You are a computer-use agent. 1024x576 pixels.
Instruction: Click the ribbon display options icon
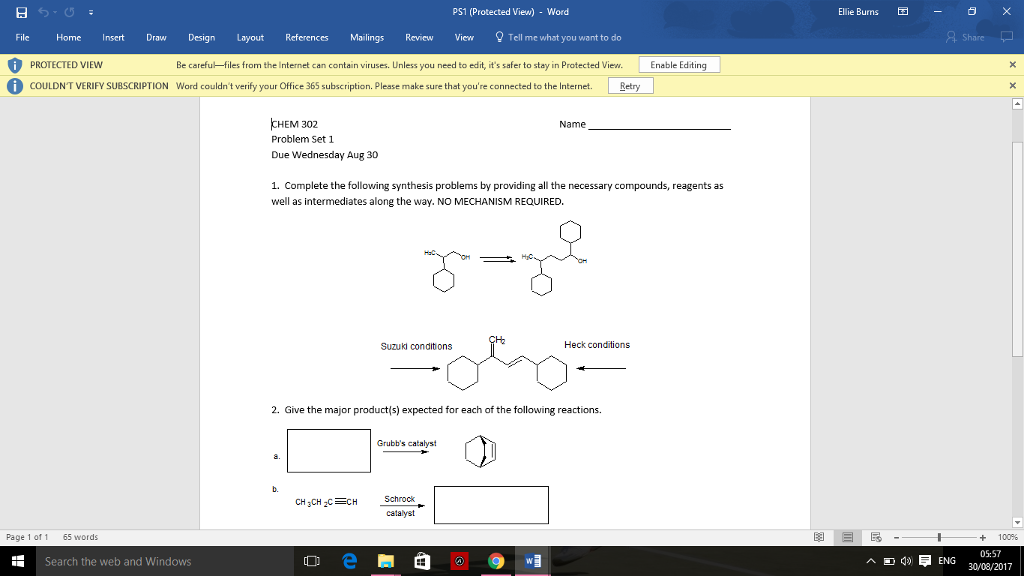903,11
